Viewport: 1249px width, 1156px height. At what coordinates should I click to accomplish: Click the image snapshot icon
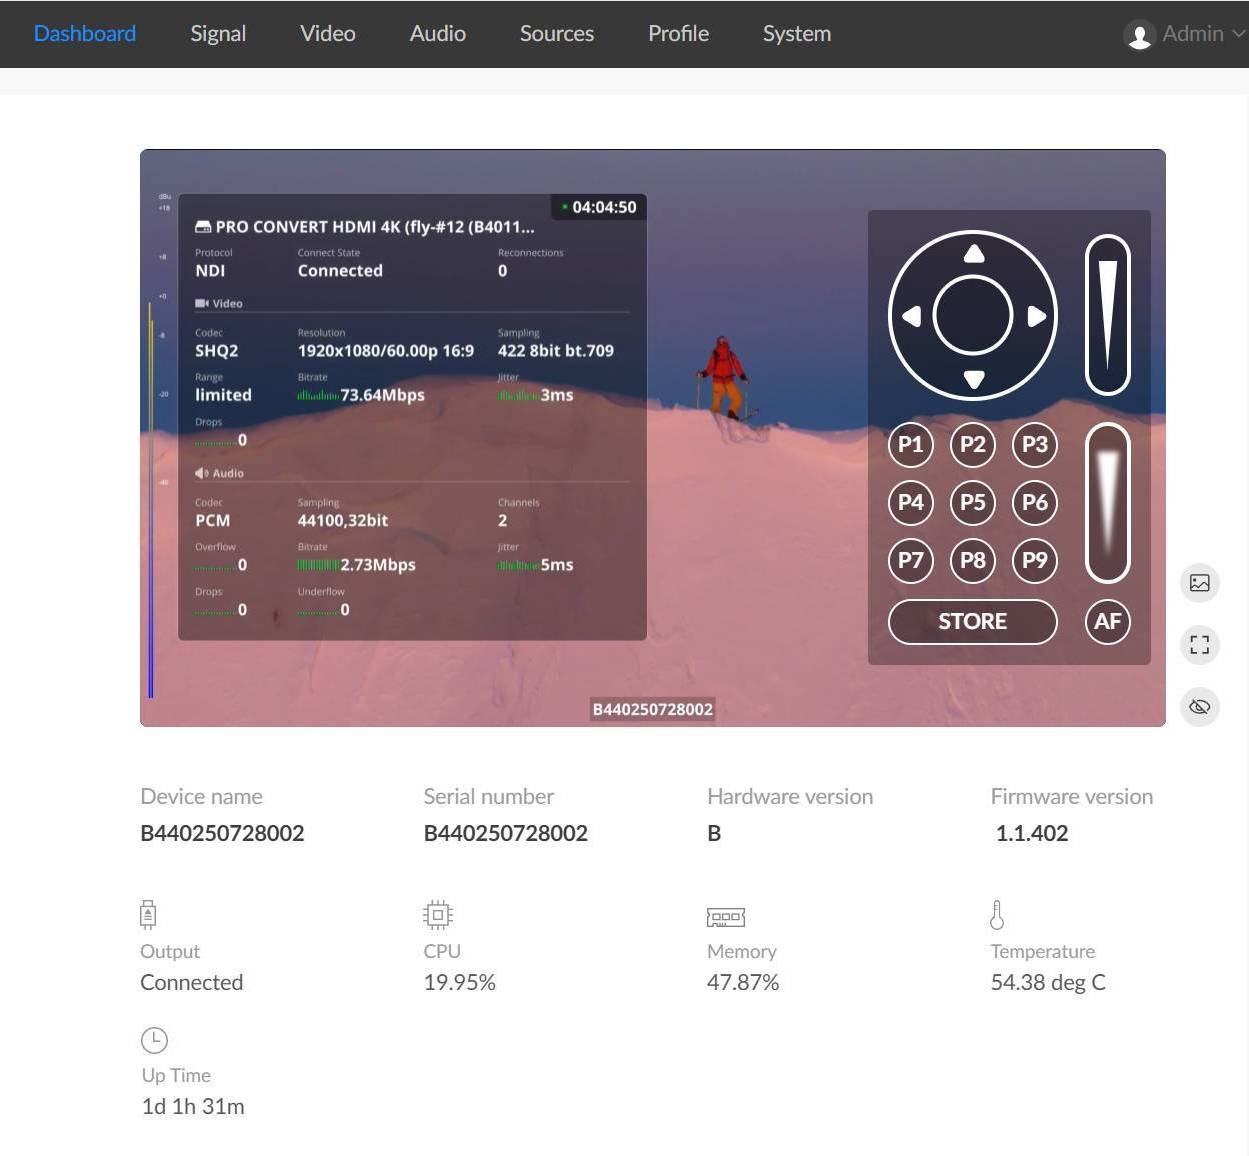pos(1199,583)
